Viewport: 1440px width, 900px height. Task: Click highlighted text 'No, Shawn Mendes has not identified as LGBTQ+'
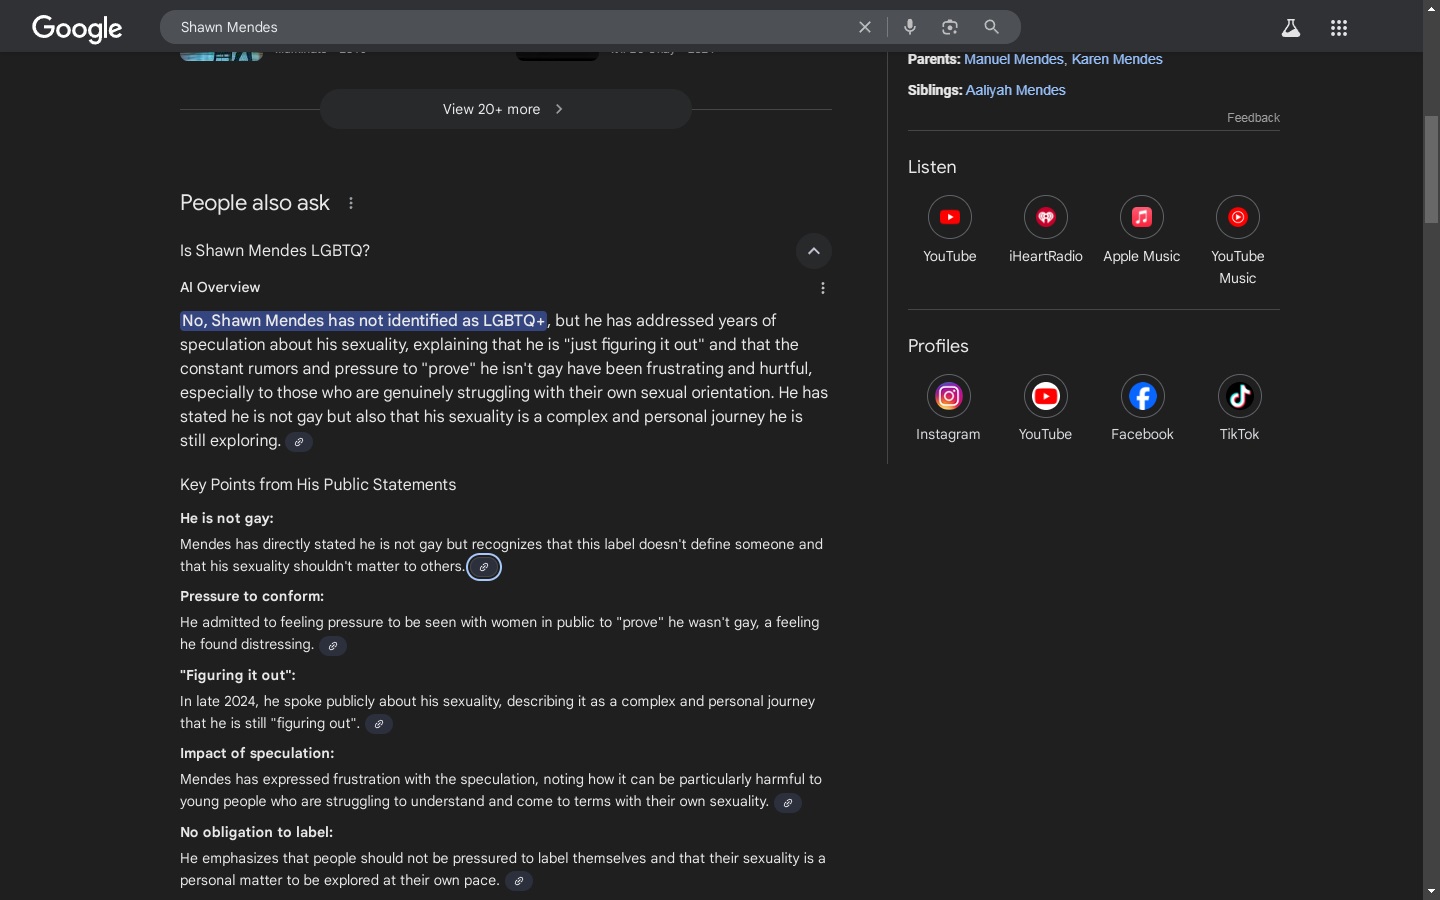tap(364, 321)
